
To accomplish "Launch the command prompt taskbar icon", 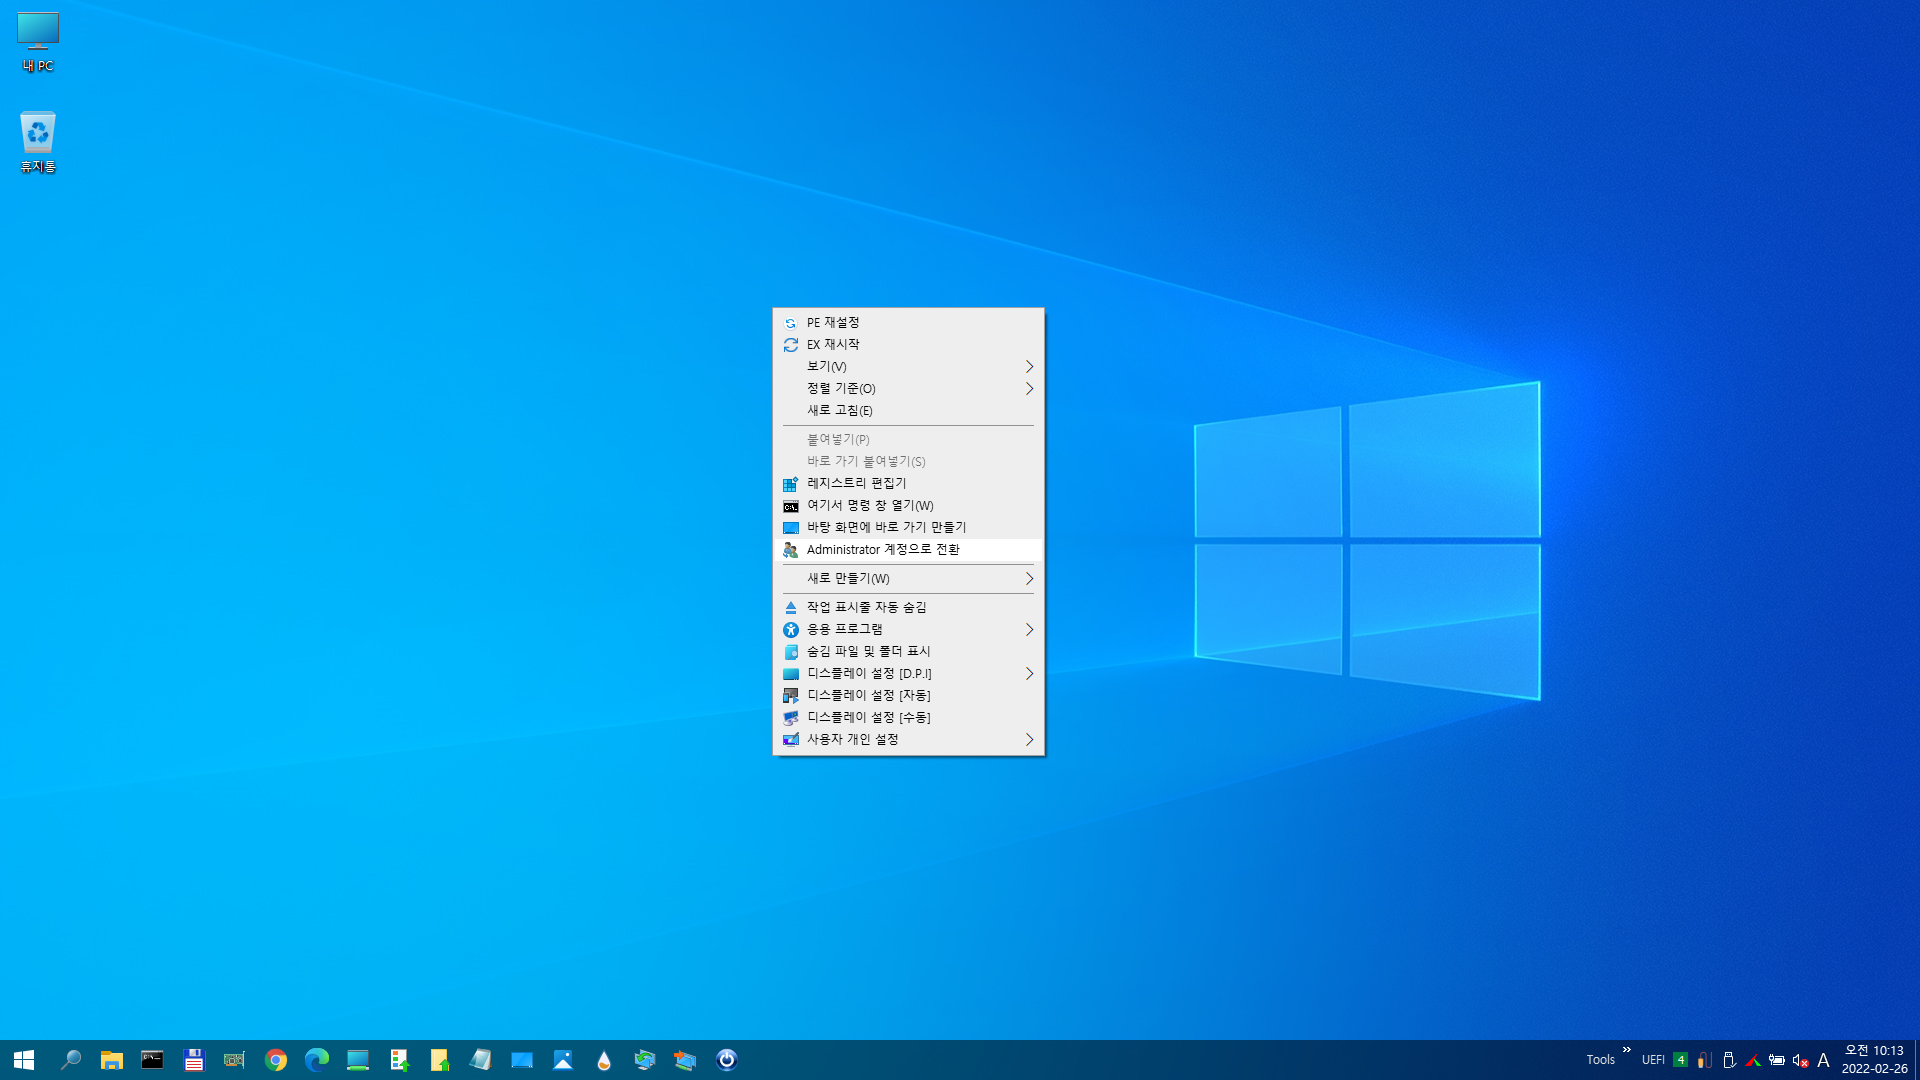I will (152, 1060).
